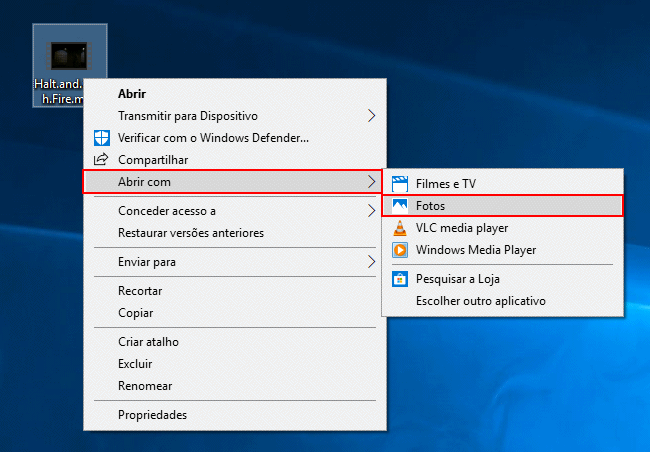This screenshot has height=452, width=650.
Task: Click the Store bag icon
Action: coord(400,279)
